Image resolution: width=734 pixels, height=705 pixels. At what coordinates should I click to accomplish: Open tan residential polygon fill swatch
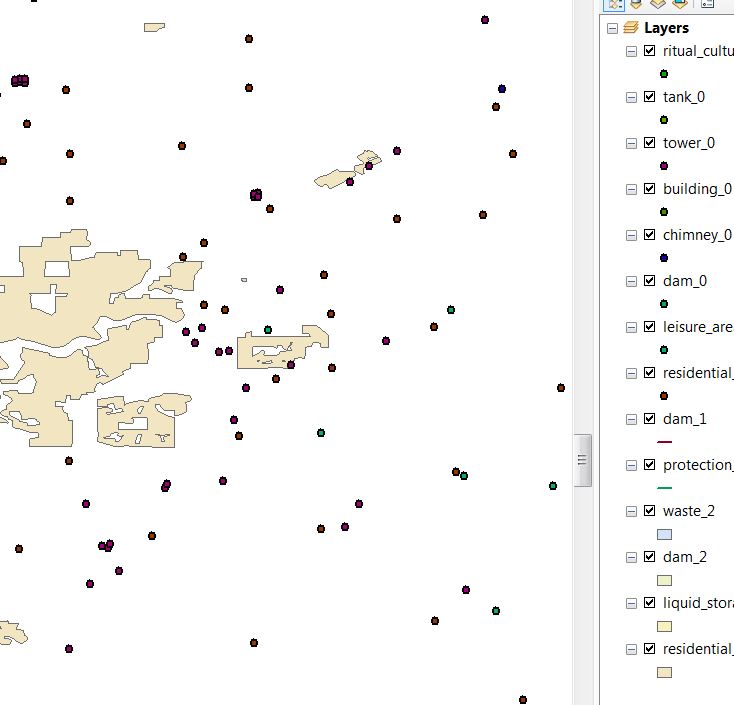point(664,673)
